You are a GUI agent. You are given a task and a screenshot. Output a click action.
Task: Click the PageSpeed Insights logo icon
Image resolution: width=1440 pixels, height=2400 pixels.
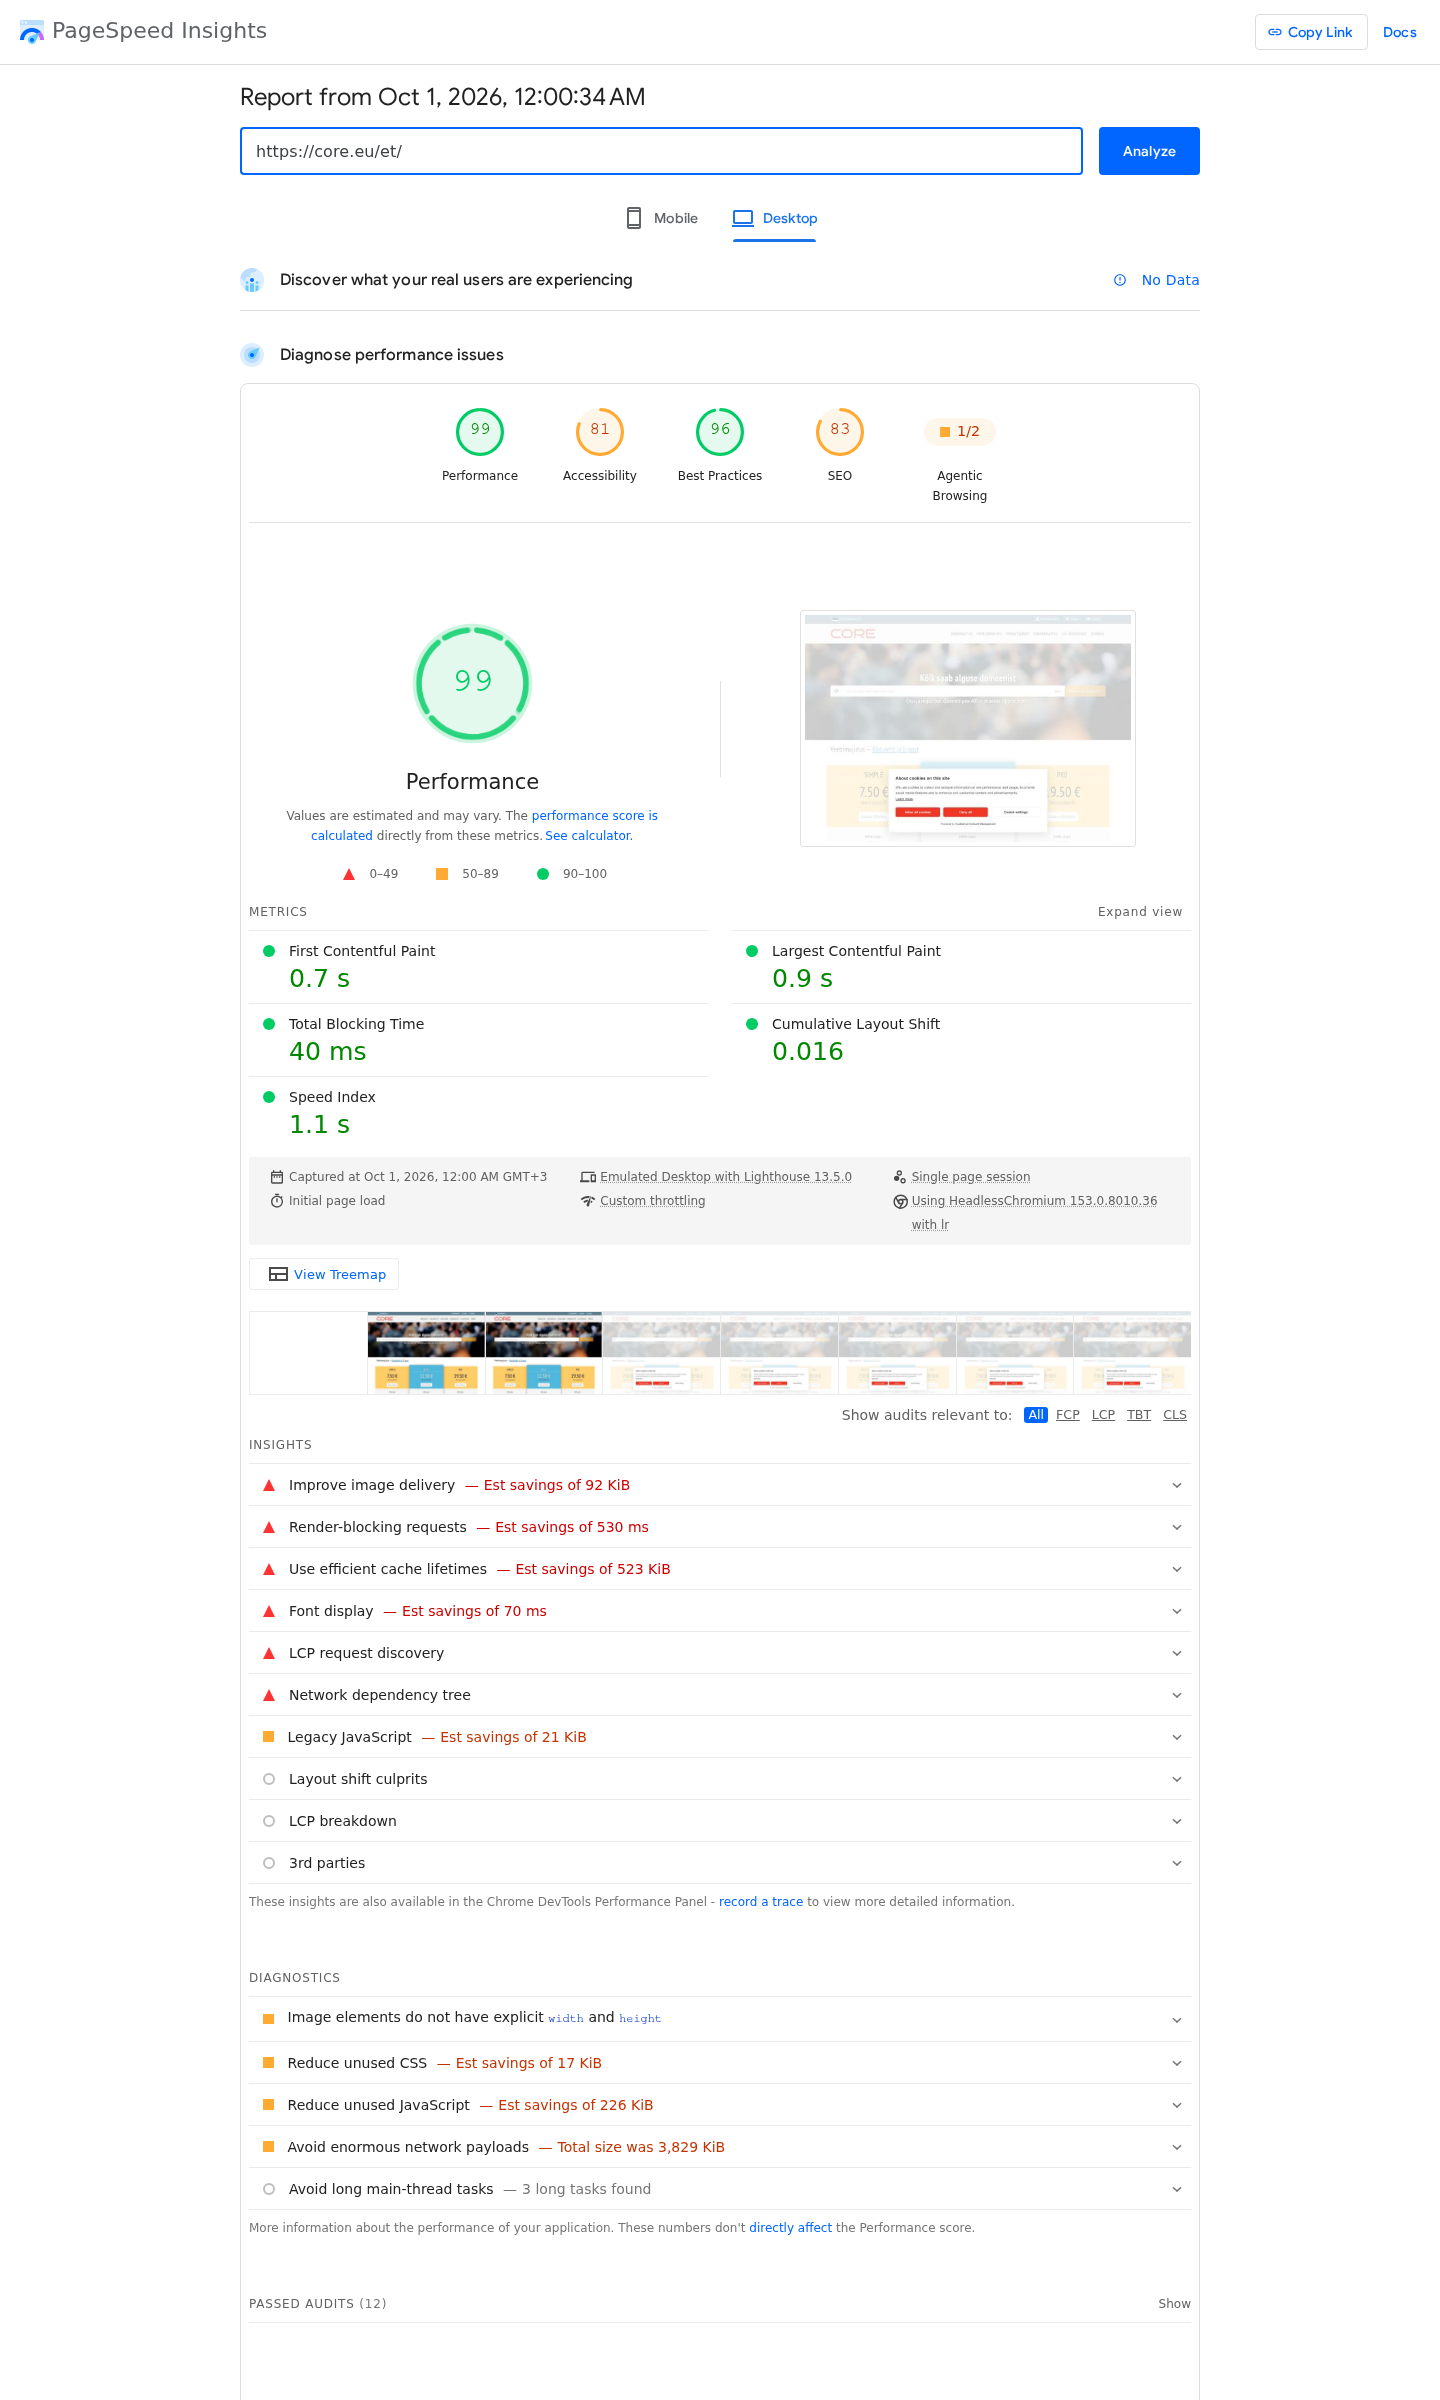[x=32, y=32]
